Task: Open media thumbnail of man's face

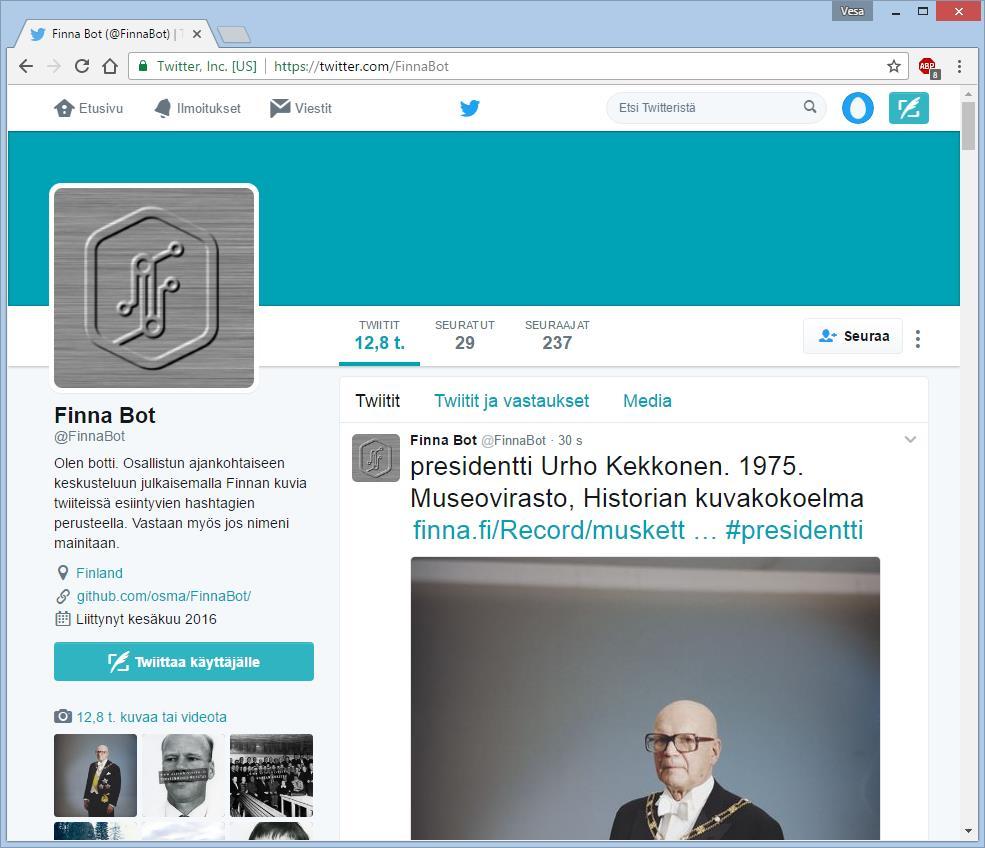Action: [183, 776]
